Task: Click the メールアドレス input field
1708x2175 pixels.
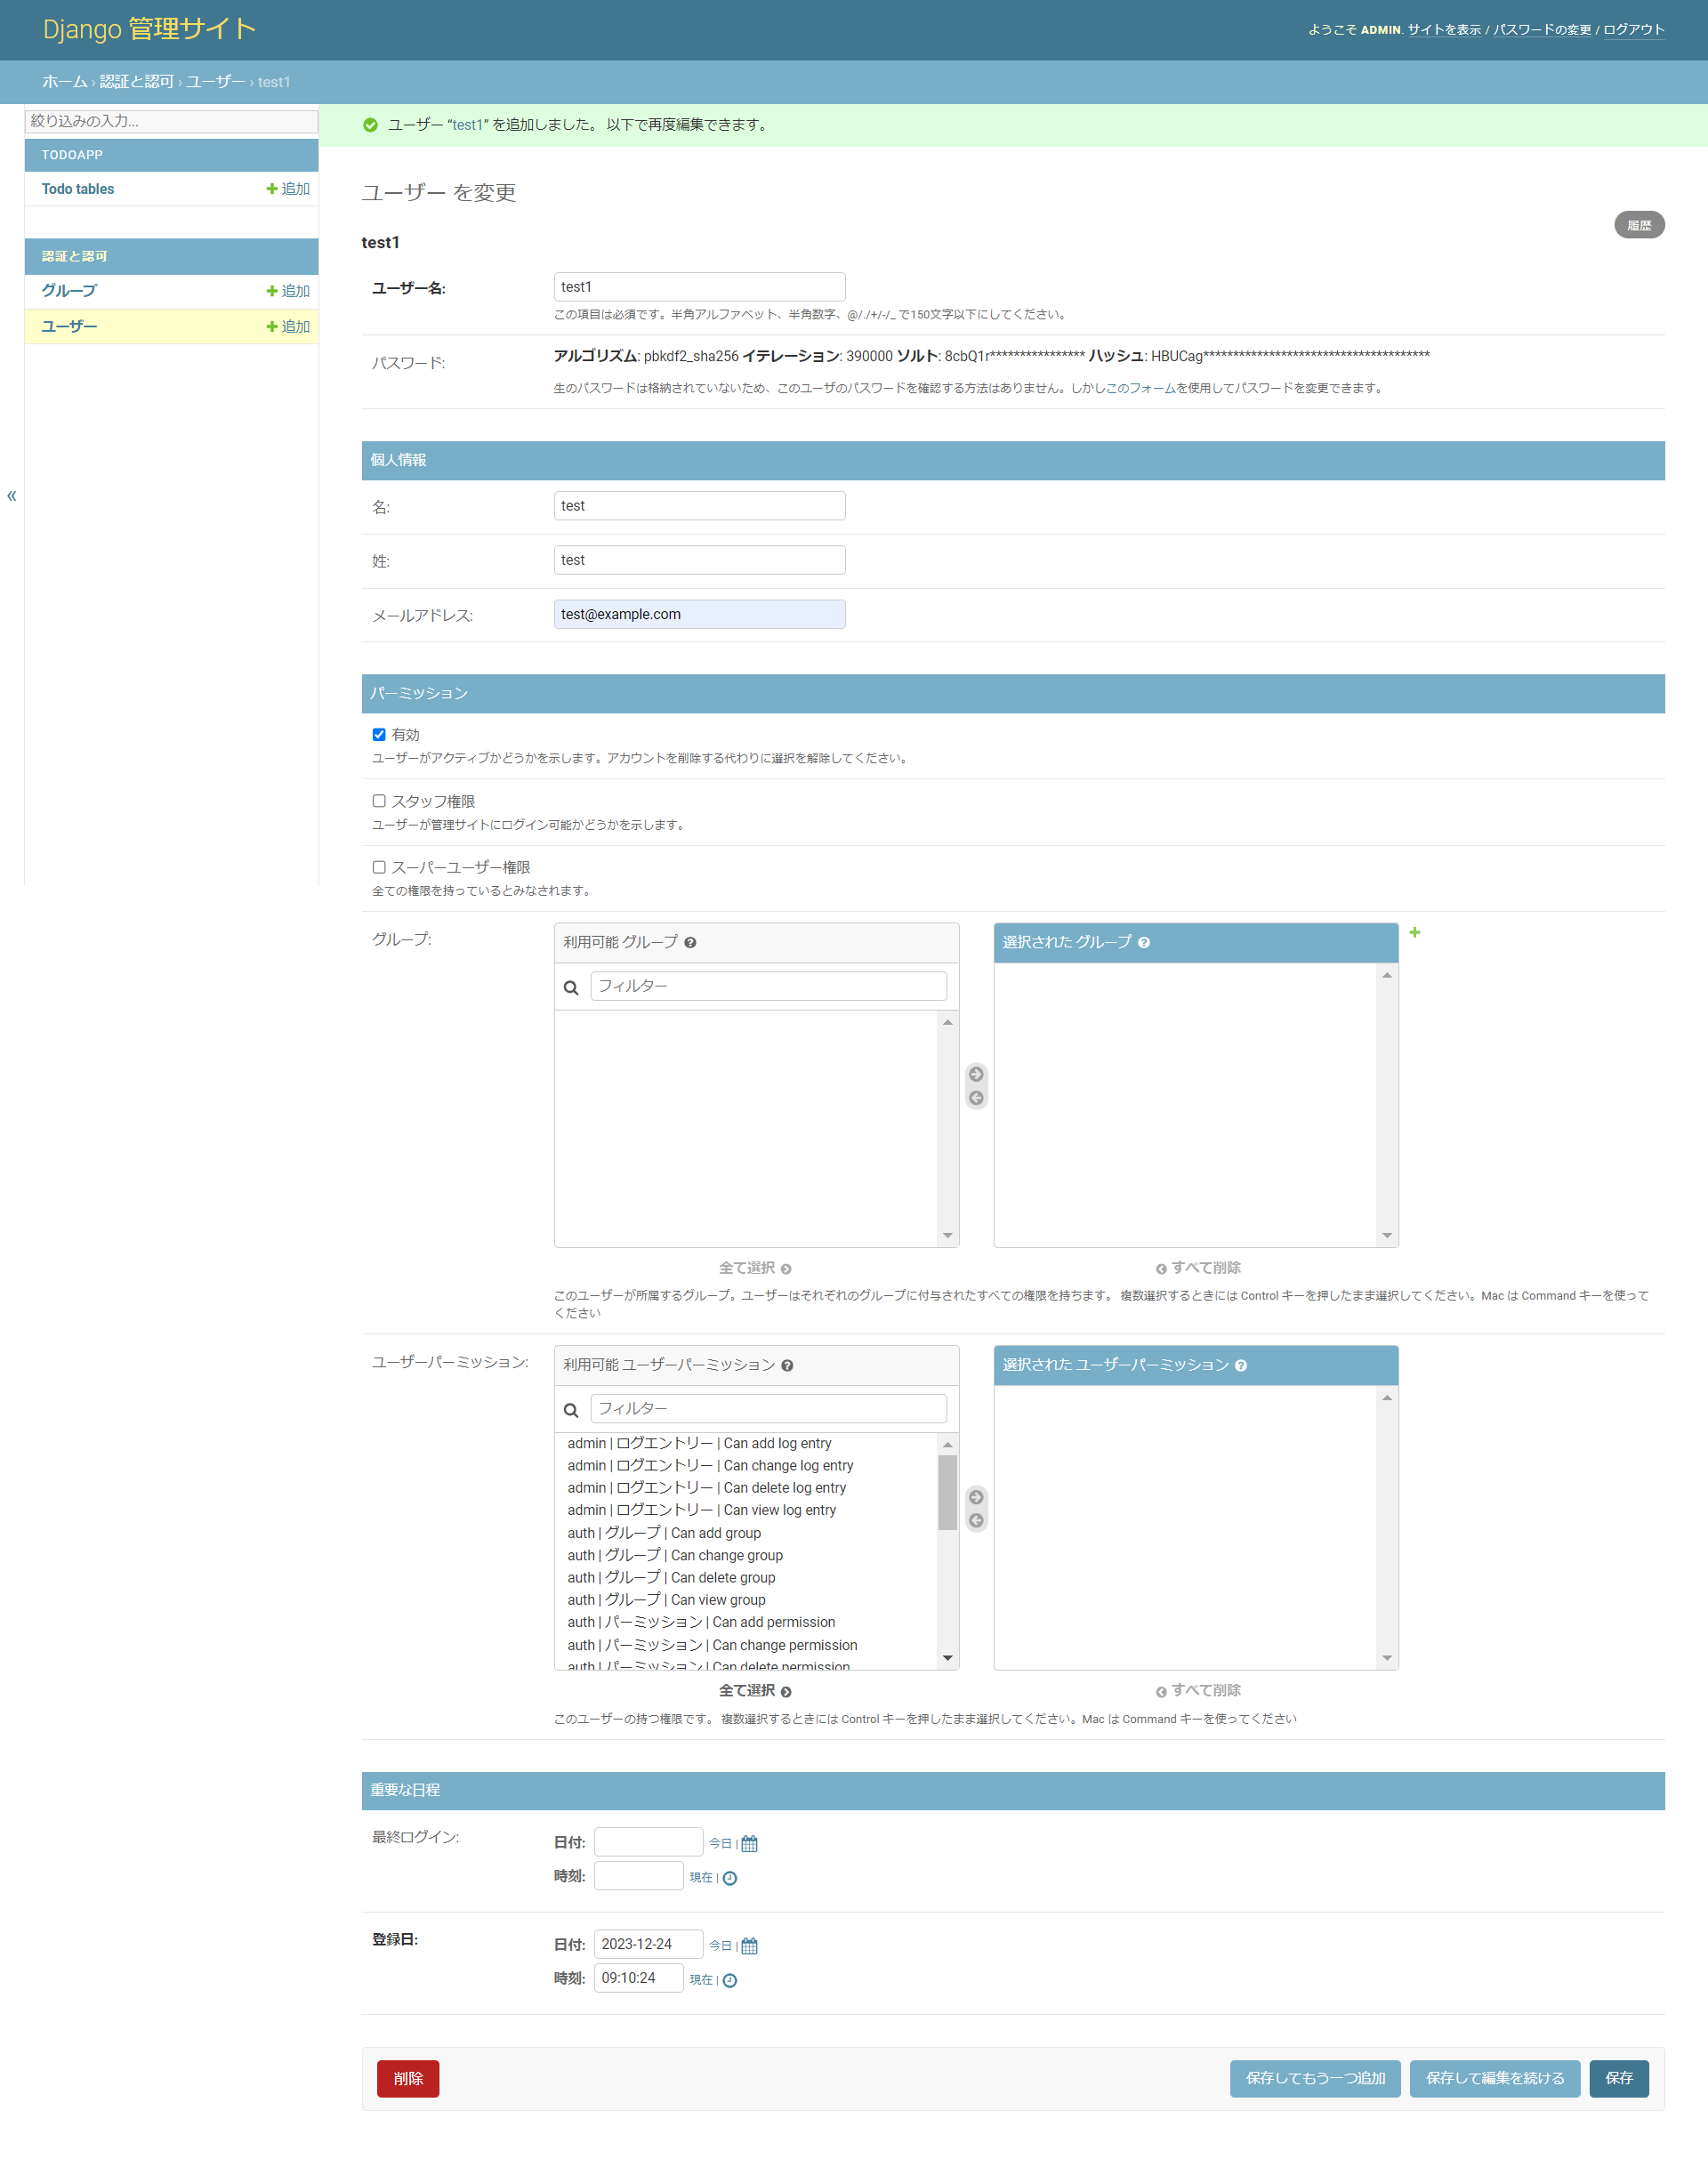Action: click(x=699, y=614)
